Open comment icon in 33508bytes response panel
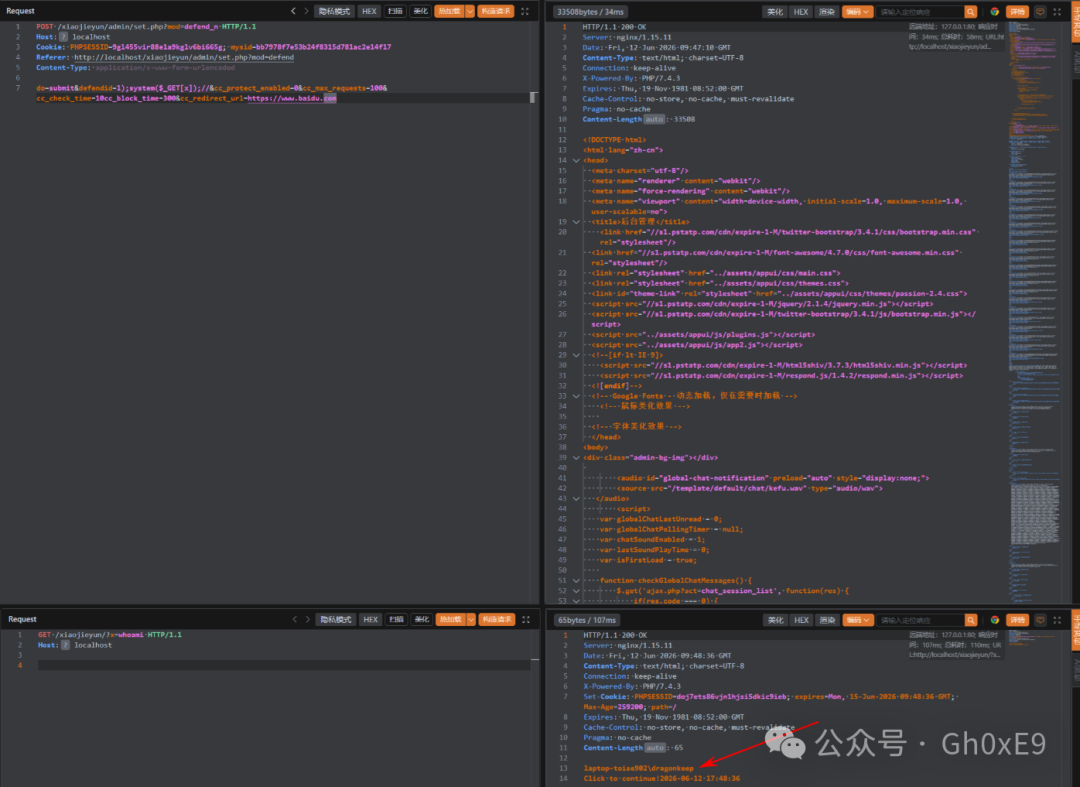This screenshot has width=1080, height=787. 1040,12
